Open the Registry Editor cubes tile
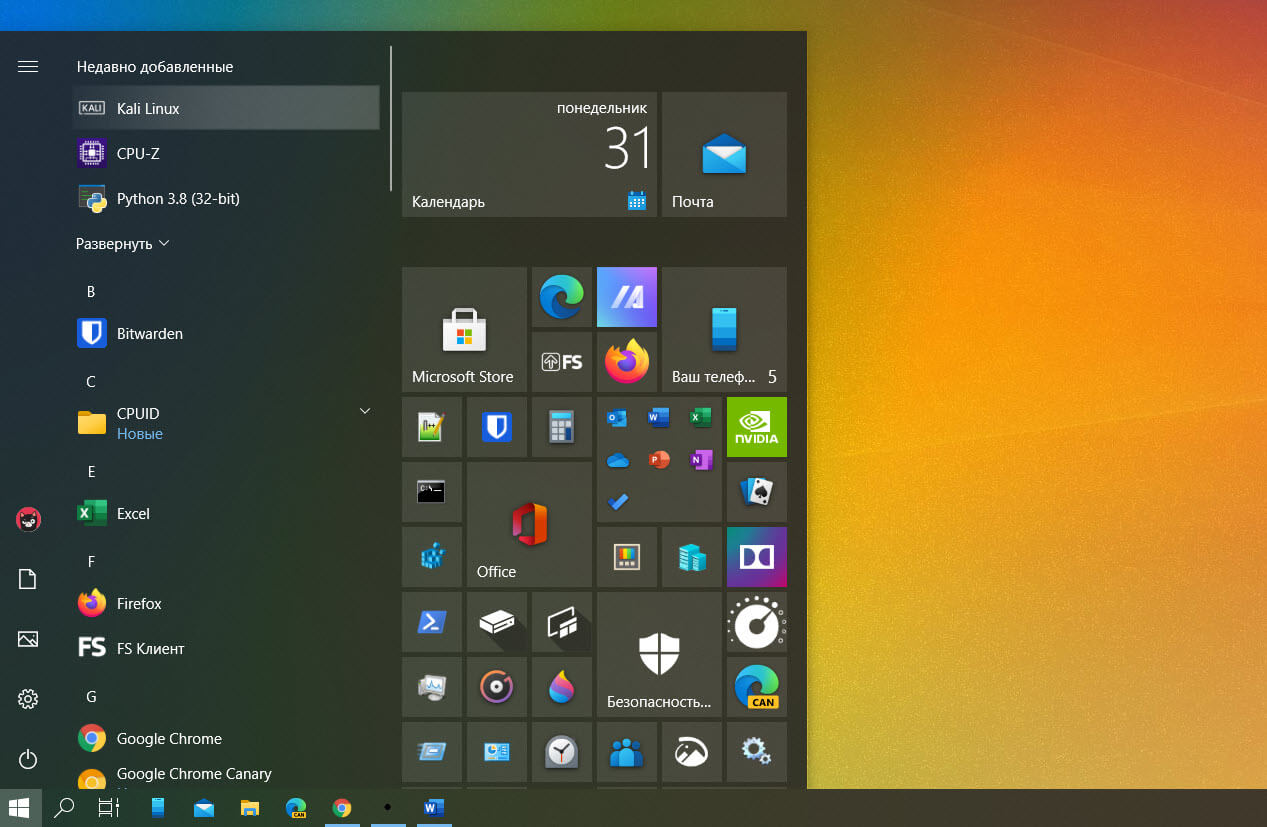This screenshot has height=827, width=1267. coord(432,557)
